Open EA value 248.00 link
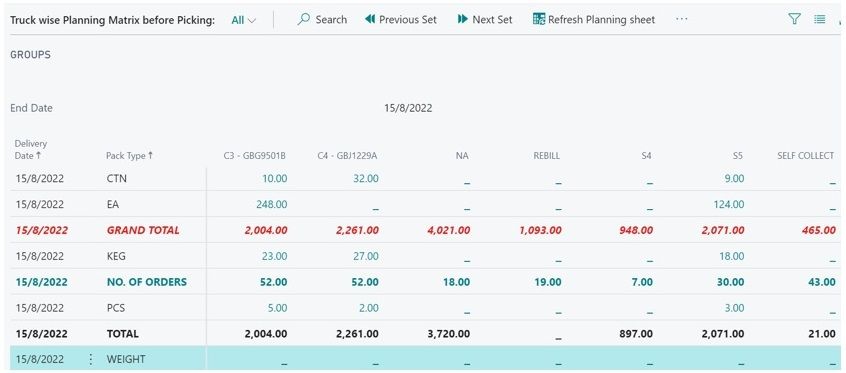 point(271,204)
